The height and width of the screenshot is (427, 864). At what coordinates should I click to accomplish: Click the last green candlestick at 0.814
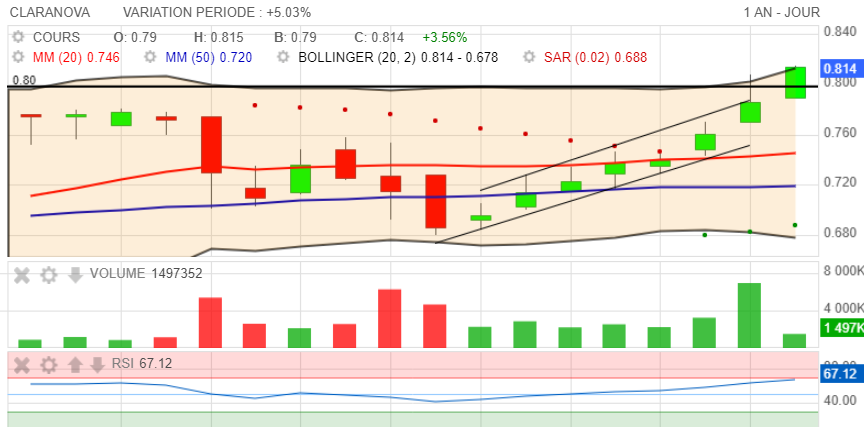click(795, 83)
